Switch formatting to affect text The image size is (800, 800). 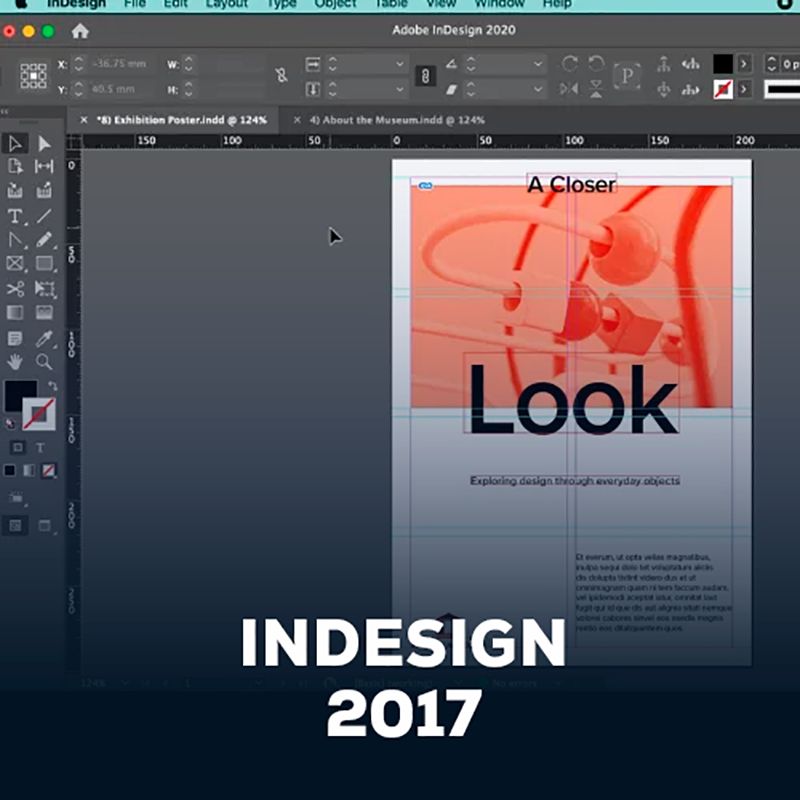pos(41,448)
